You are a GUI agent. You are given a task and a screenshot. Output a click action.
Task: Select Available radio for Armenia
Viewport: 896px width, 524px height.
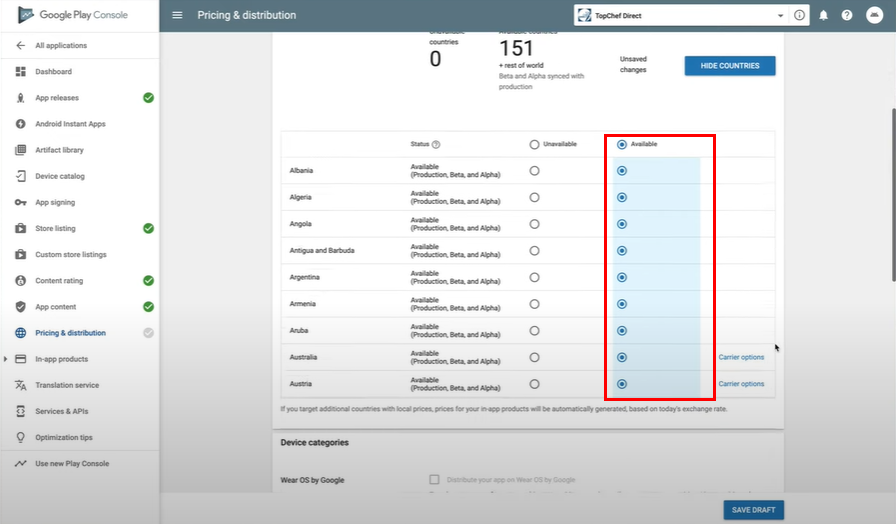(622, 304)
